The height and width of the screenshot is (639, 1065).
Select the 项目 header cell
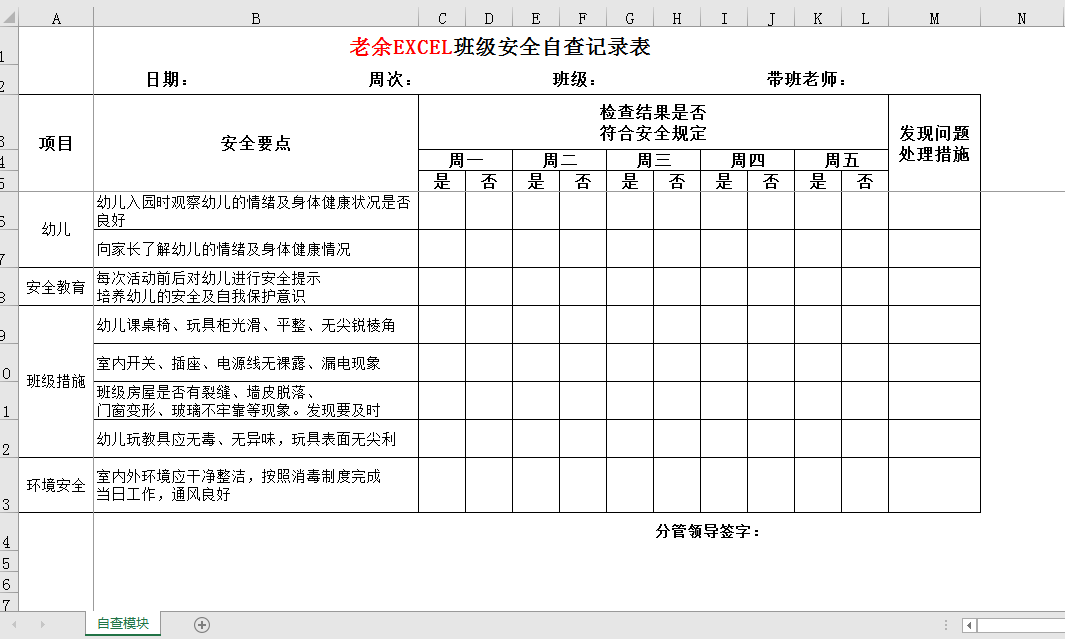pyautogui.click(x=56, y=143)
